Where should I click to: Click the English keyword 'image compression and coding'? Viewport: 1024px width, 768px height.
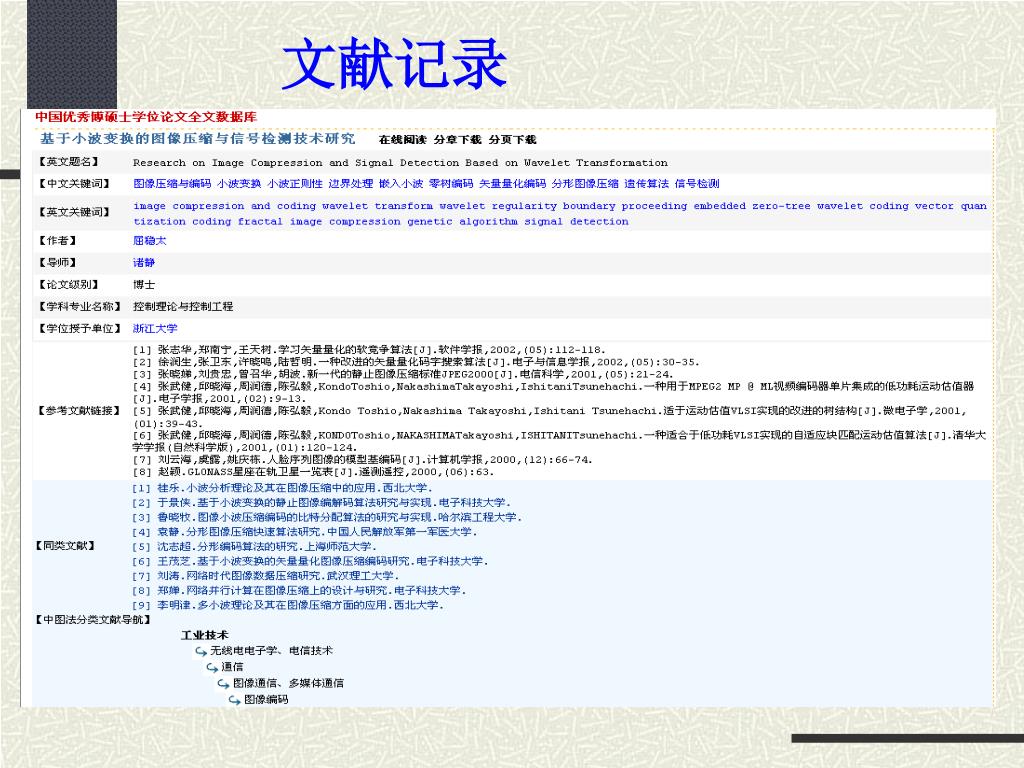(225, 206)
